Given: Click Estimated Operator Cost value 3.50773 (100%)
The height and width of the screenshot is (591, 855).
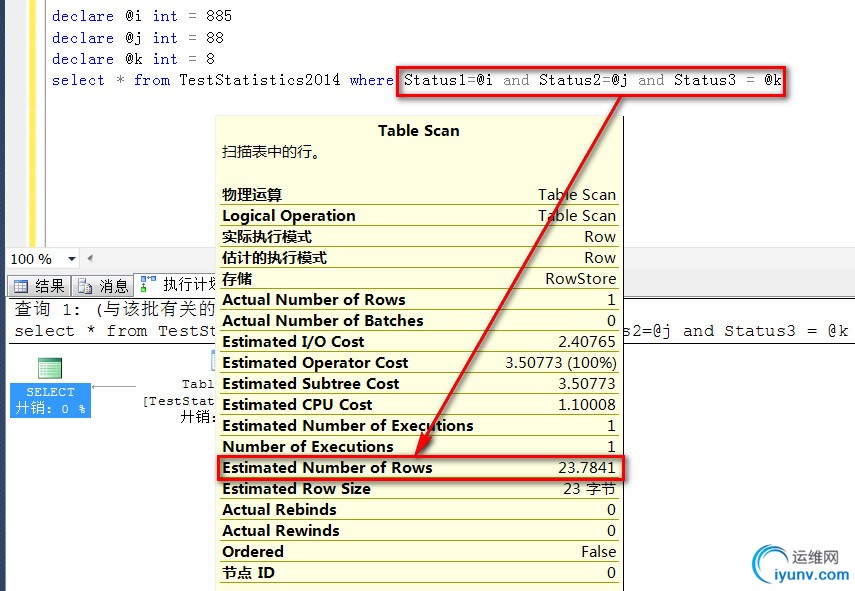Looking at the screenshot, I should coord(561,363).
